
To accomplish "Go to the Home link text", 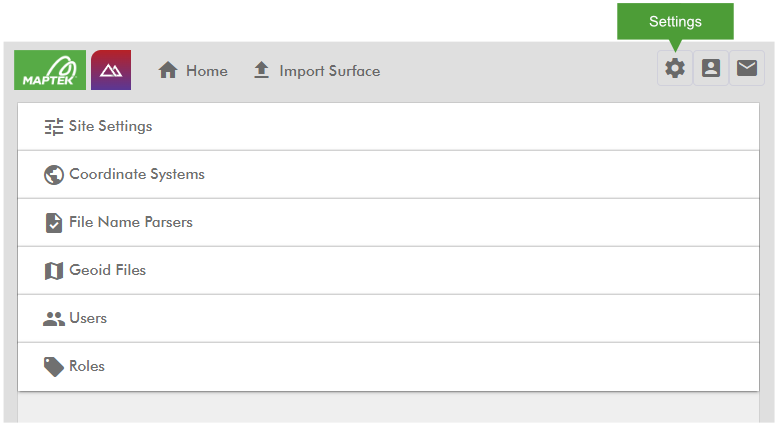I will pyautogui.click(x=207, y=71).
